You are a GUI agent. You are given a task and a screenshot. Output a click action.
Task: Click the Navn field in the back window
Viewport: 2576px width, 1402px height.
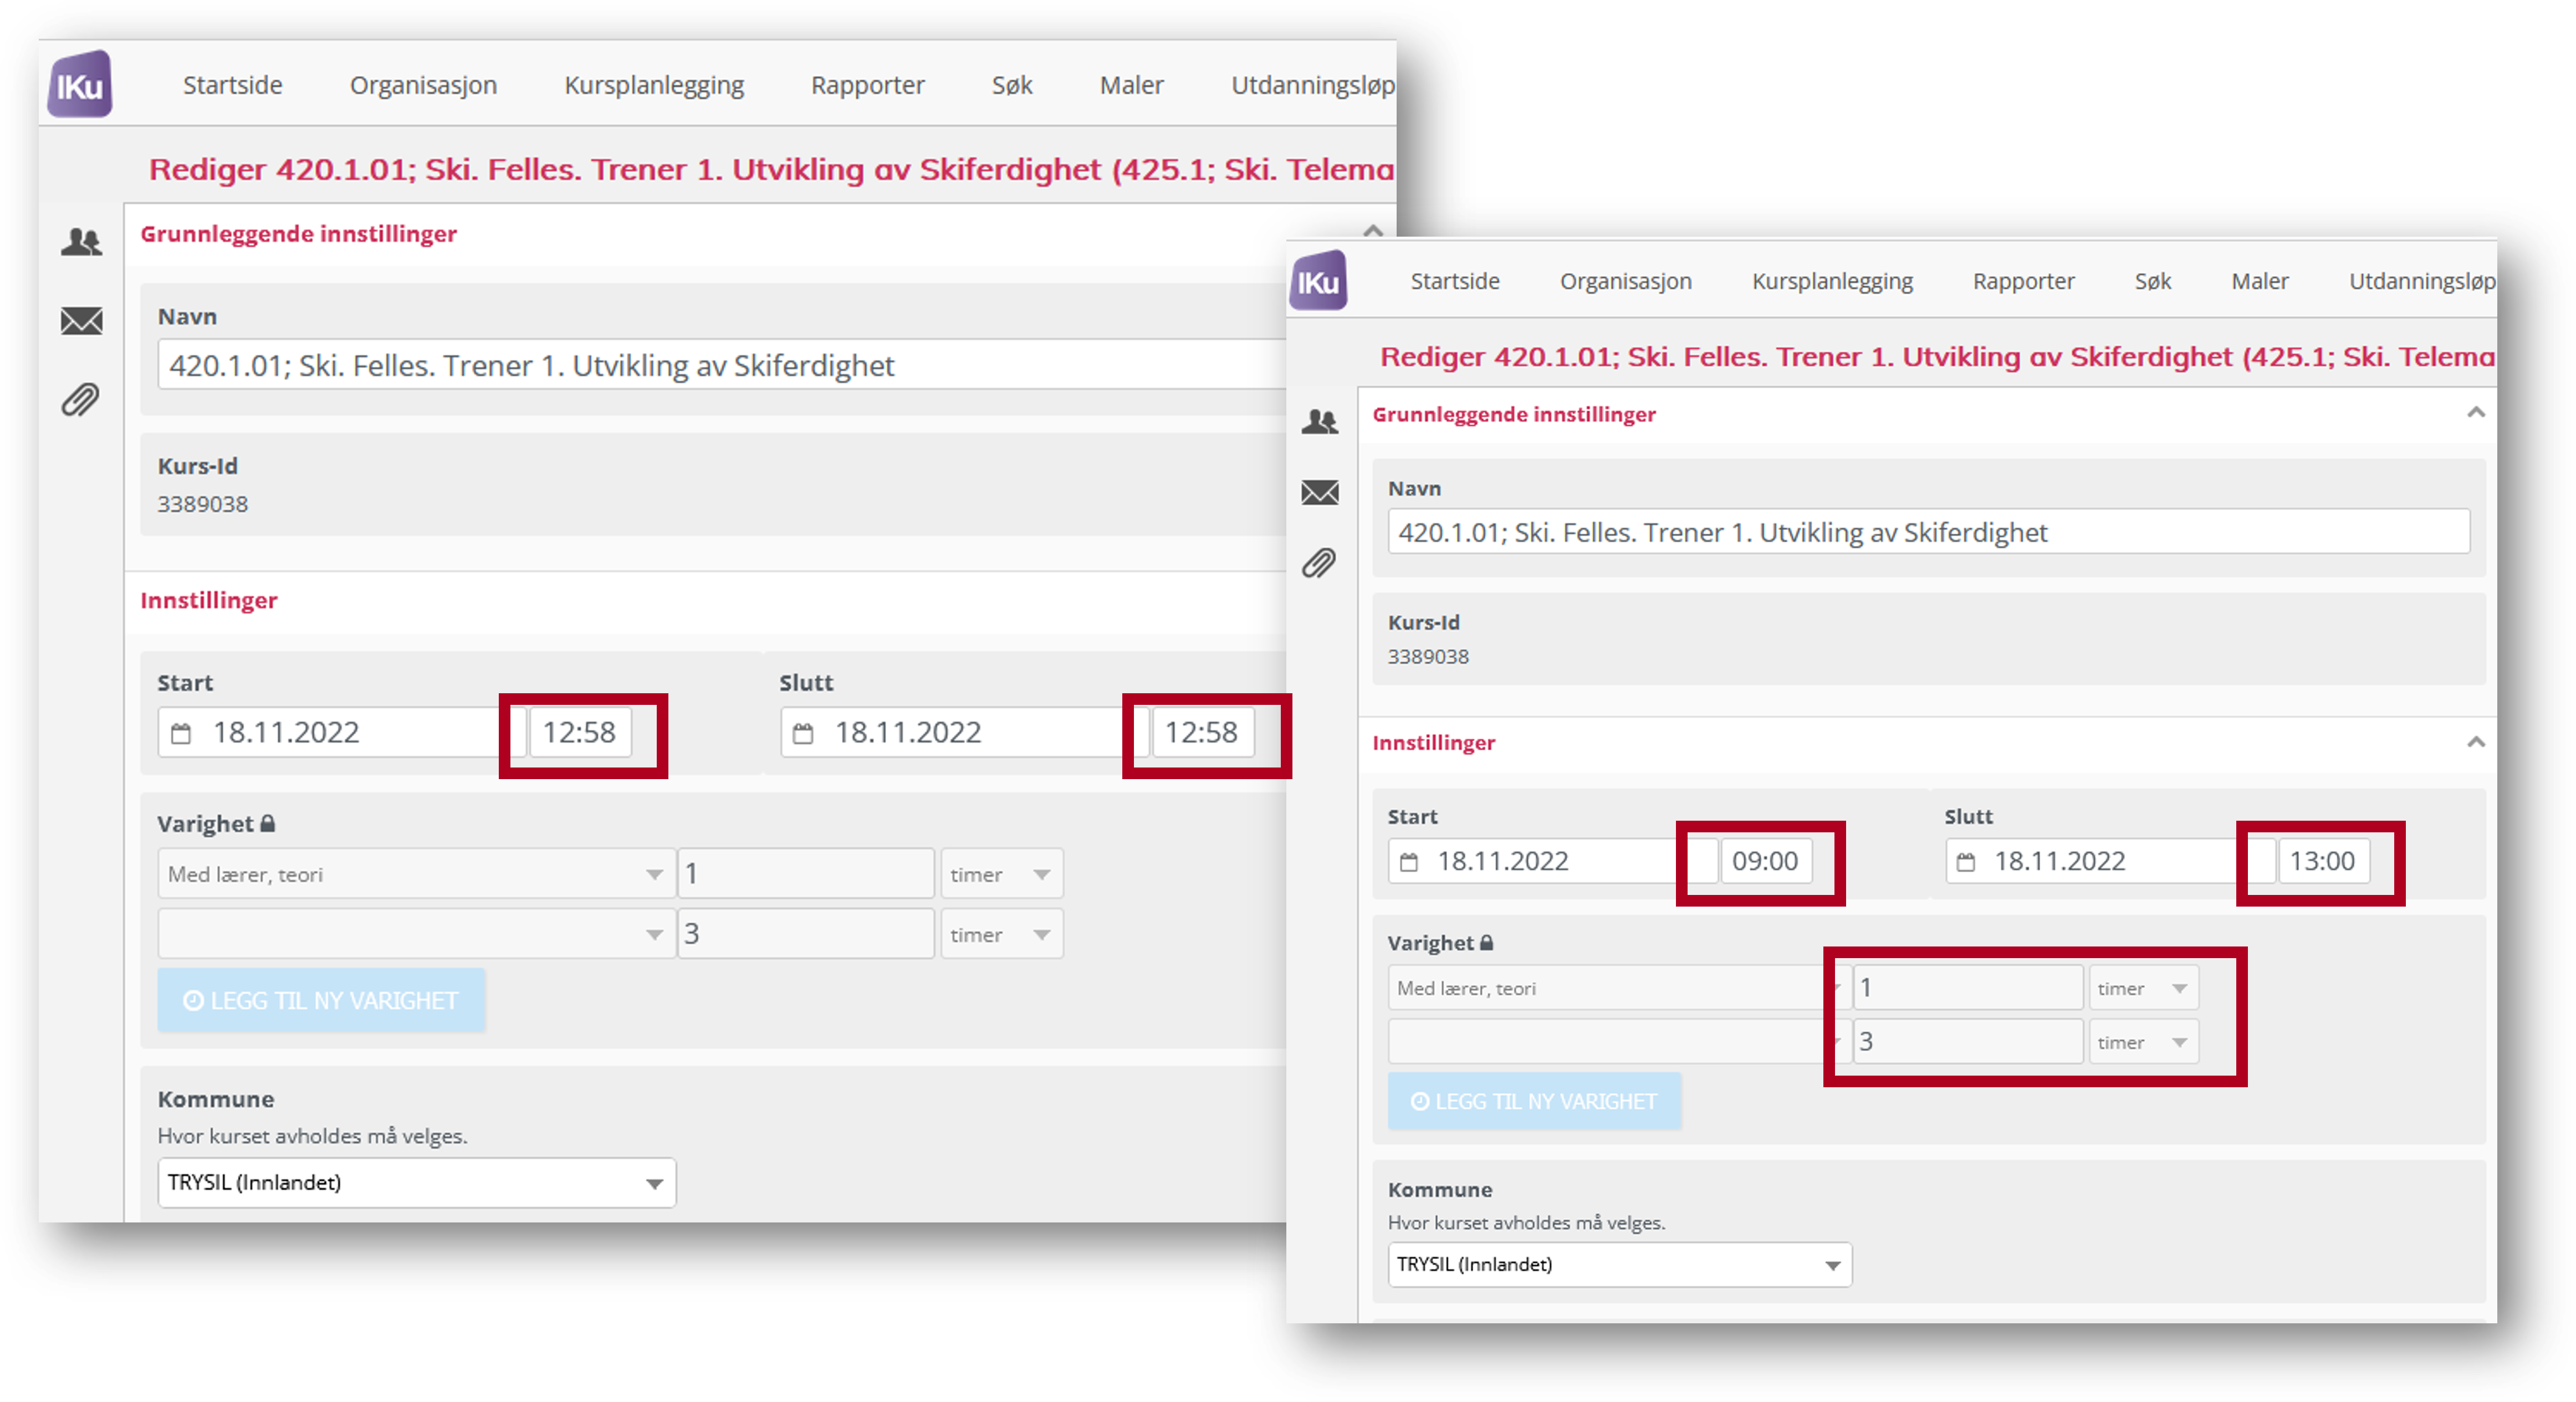(722, 365)
